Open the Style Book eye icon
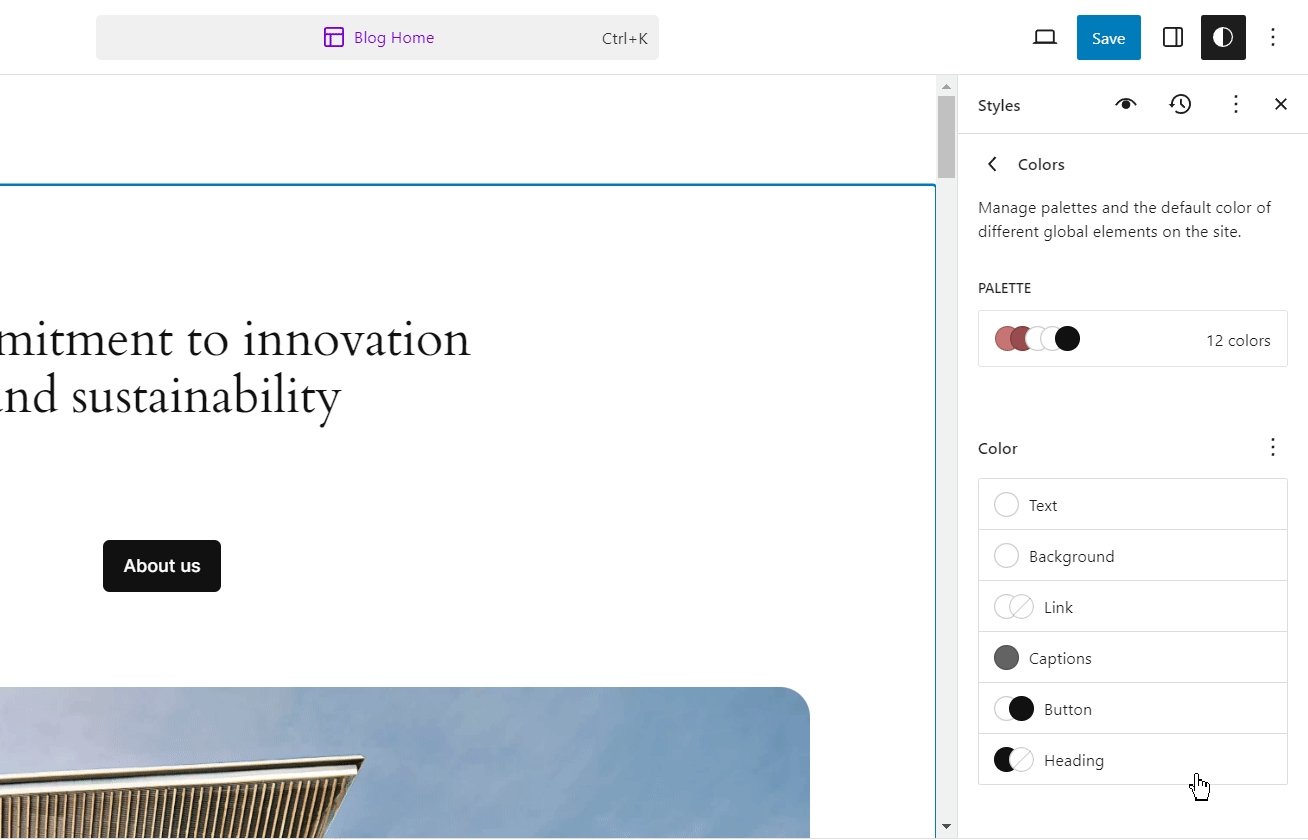 [1126, 104]
